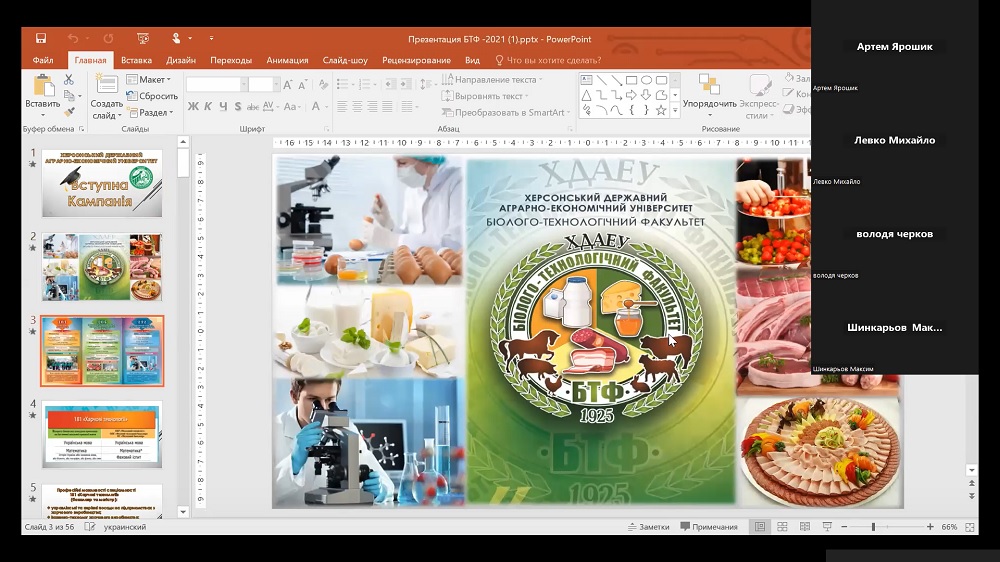Open Экспресс-стили quick styles

point(759,97)
